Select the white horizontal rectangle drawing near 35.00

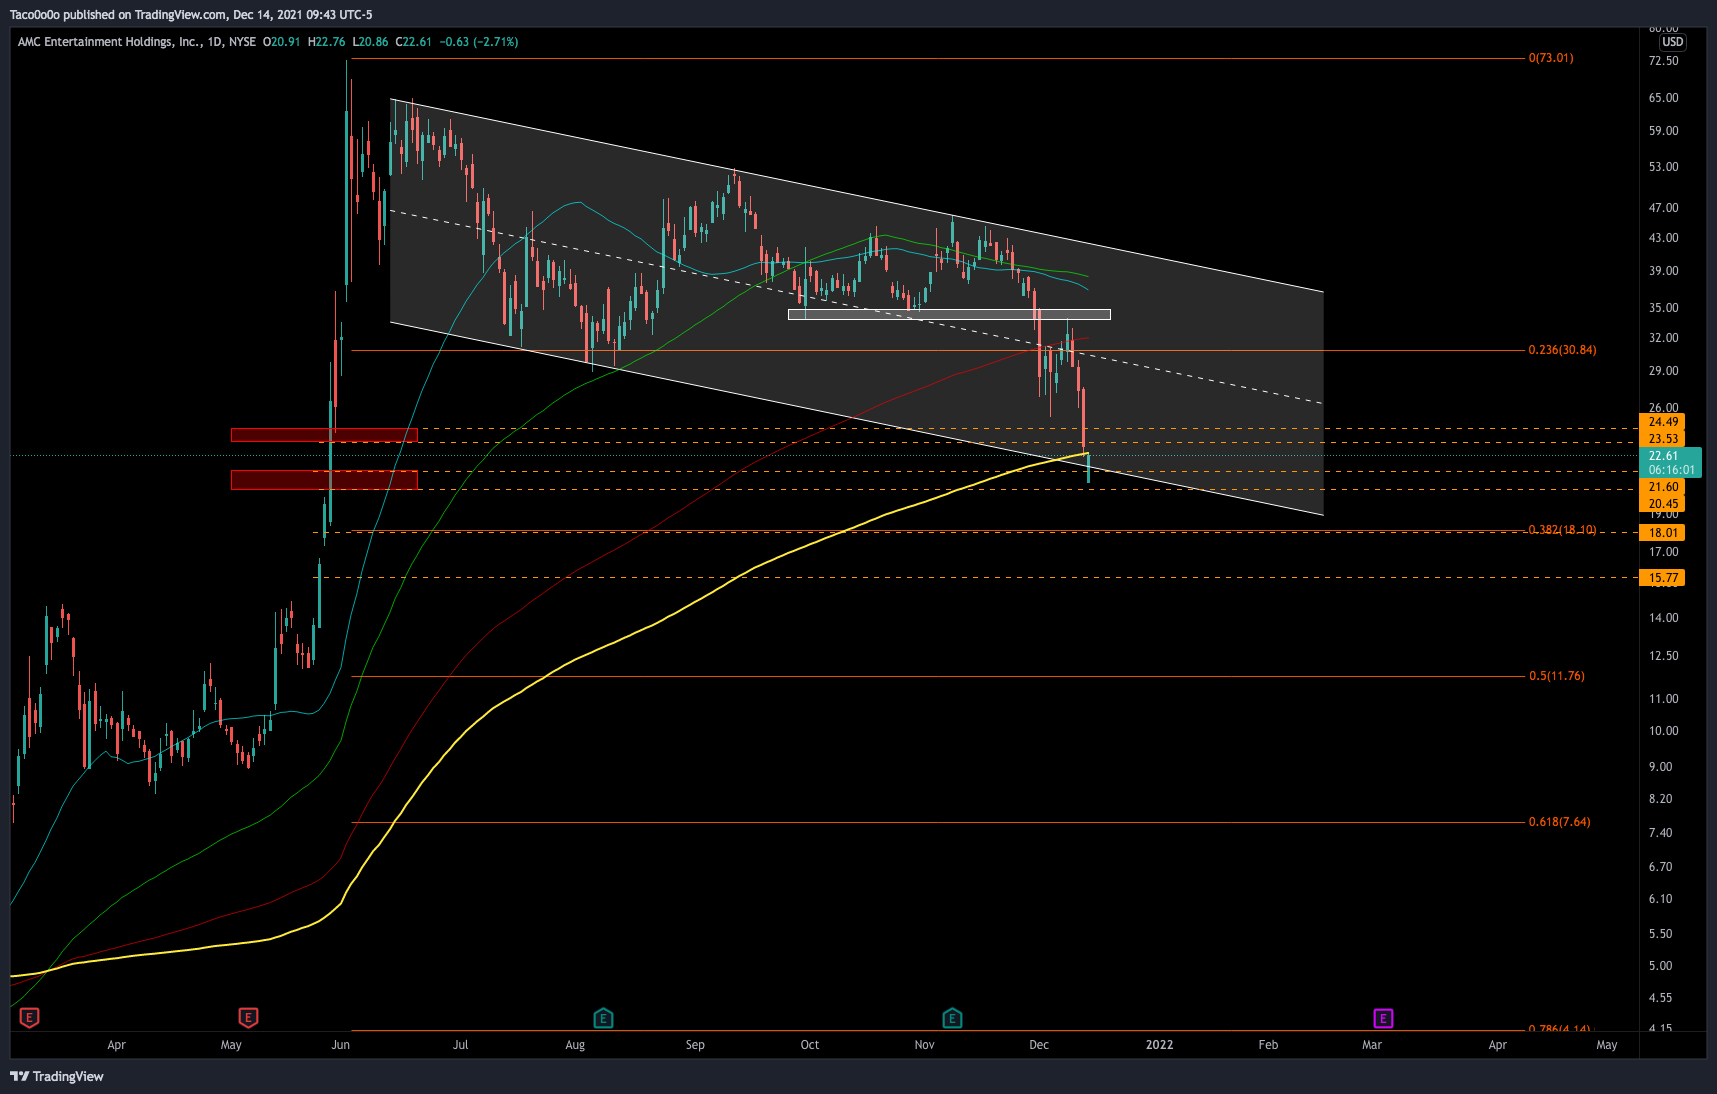[949, 314]
